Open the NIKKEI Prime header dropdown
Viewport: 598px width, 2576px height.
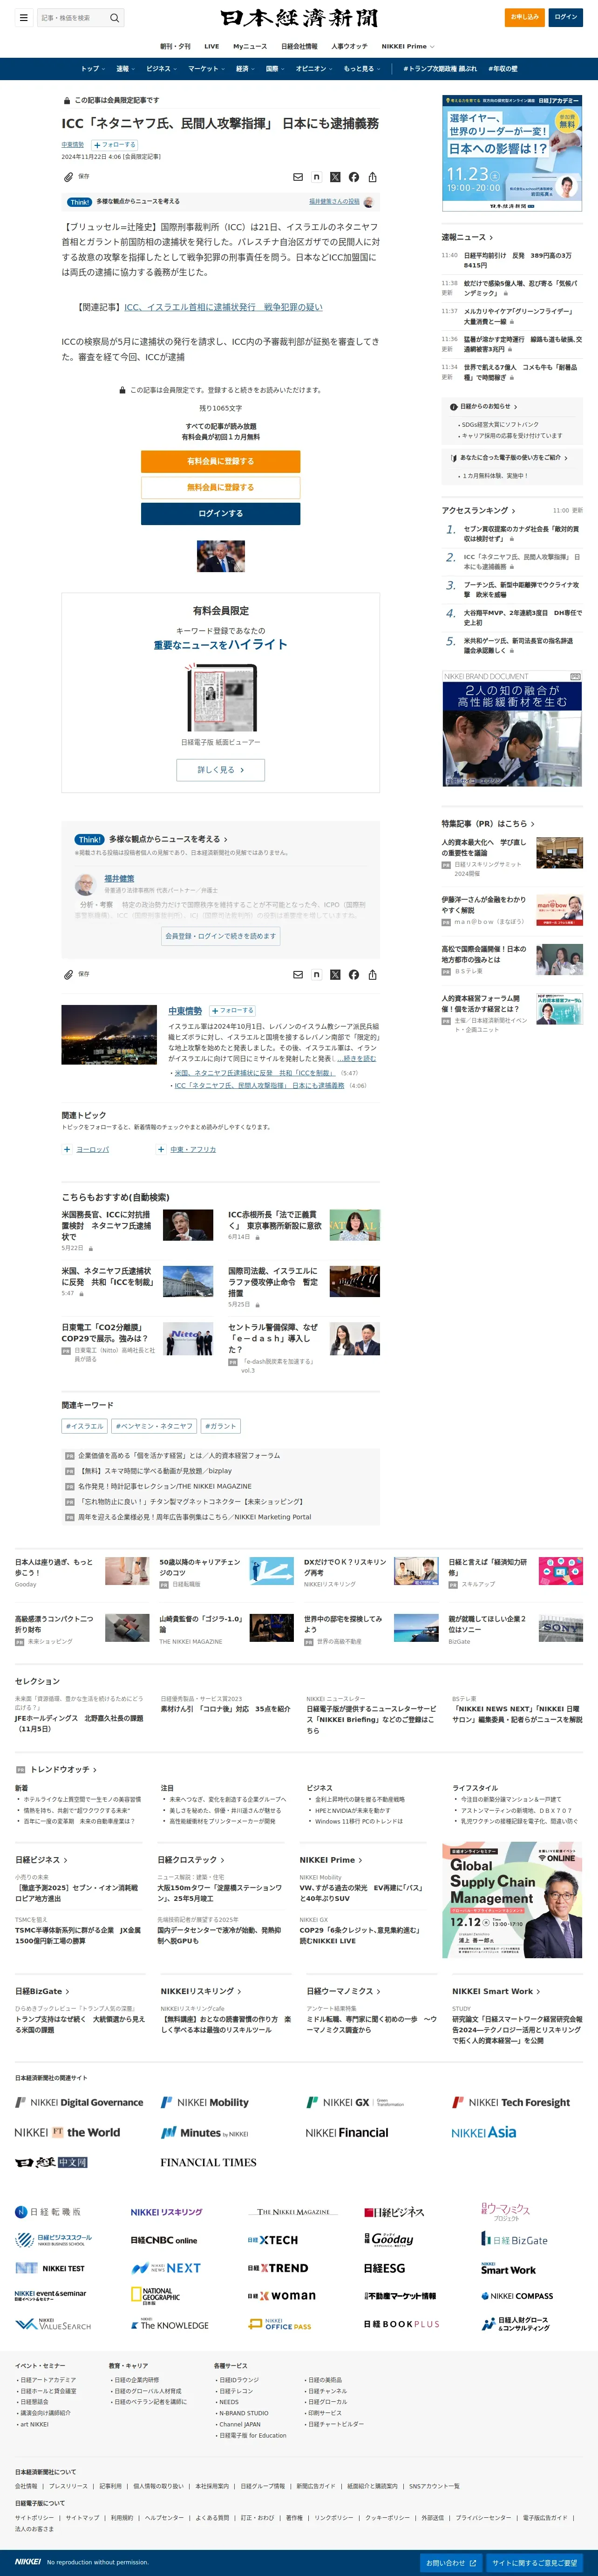[x=407, y=46]
